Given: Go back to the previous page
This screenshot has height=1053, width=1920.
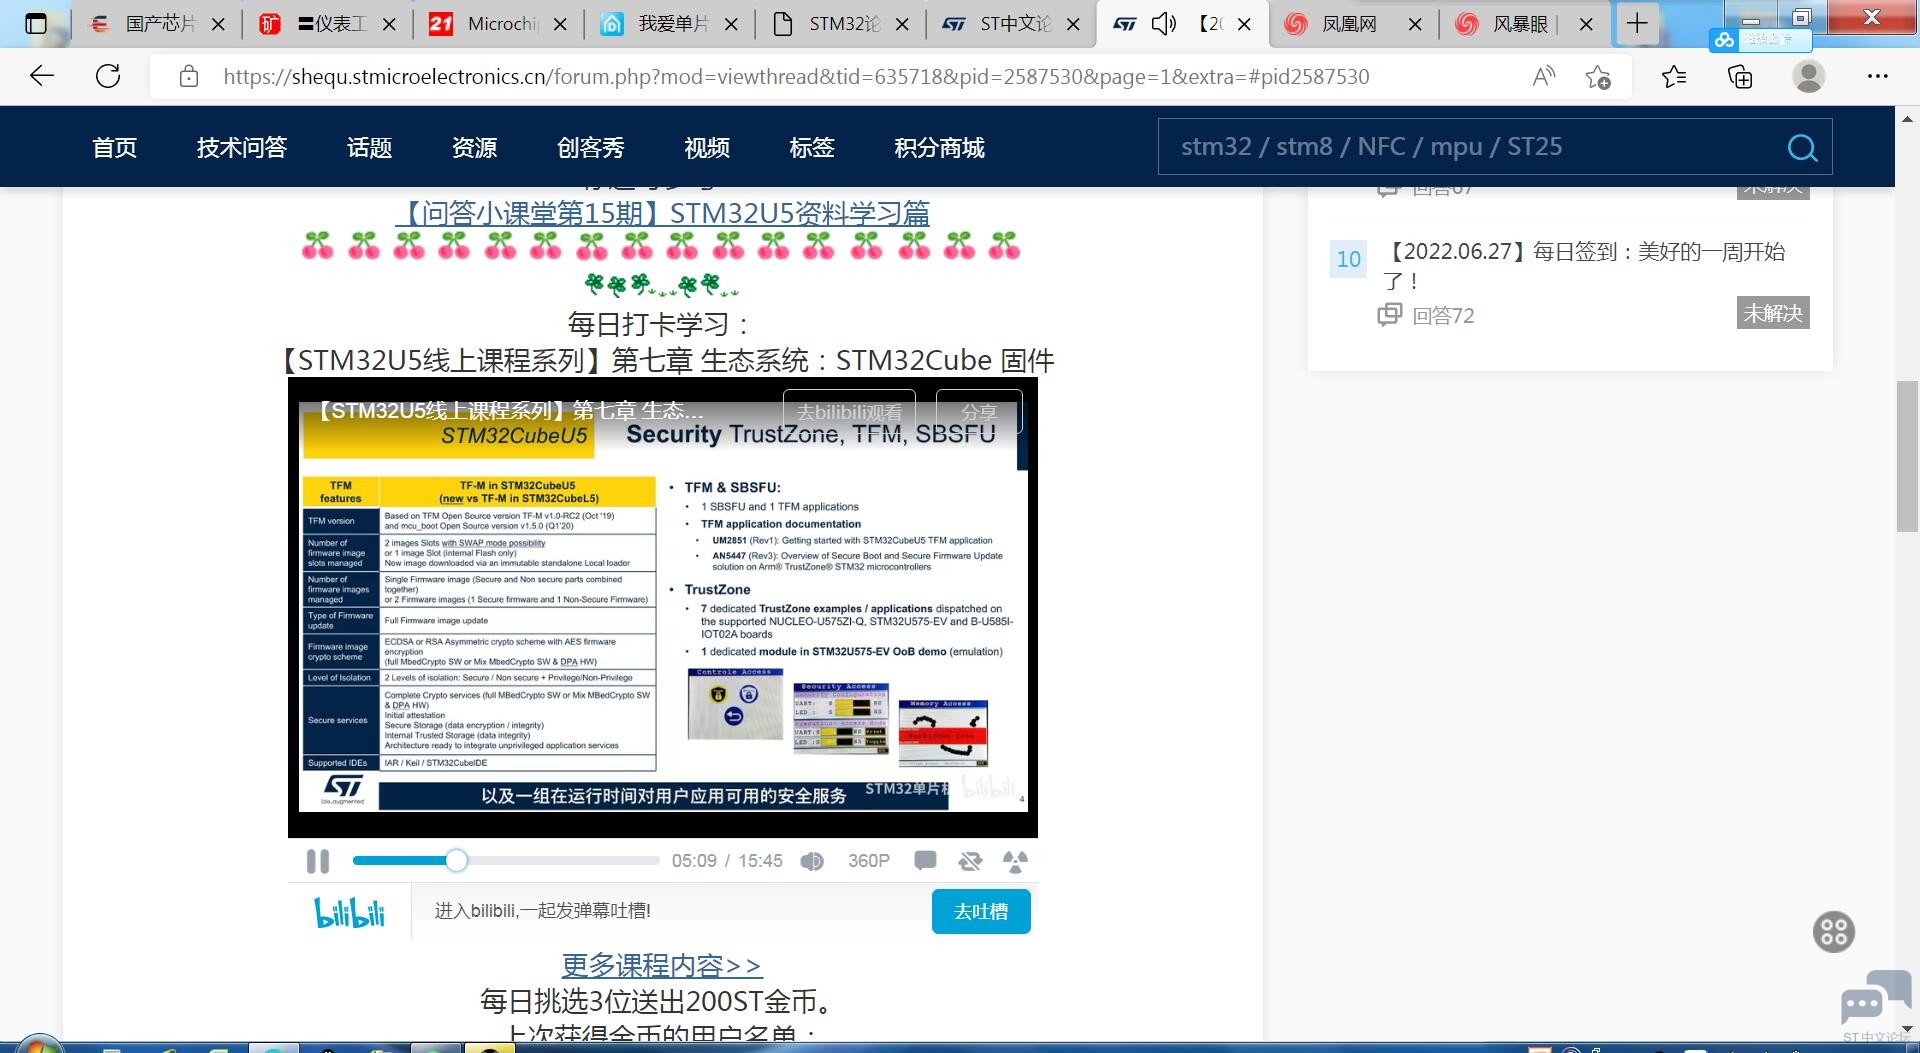Looking at the screenshot, I should coord(42,76).
